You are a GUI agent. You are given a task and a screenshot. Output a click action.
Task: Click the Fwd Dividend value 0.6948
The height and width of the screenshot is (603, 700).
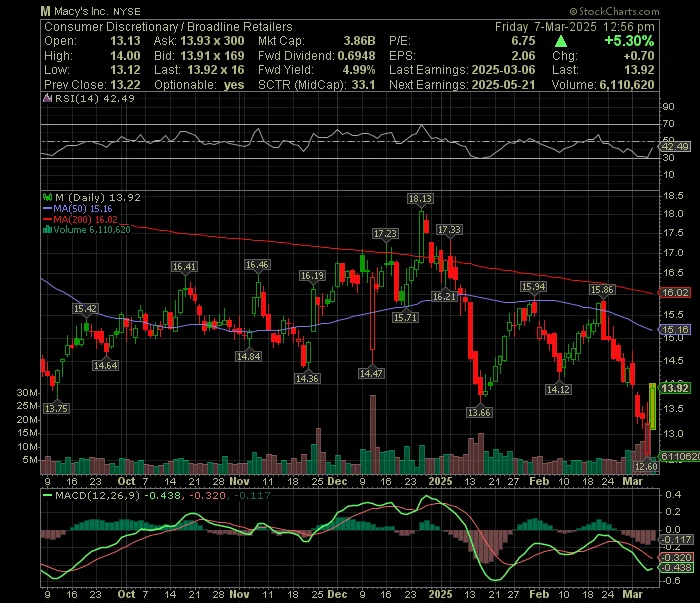point(356,56)
